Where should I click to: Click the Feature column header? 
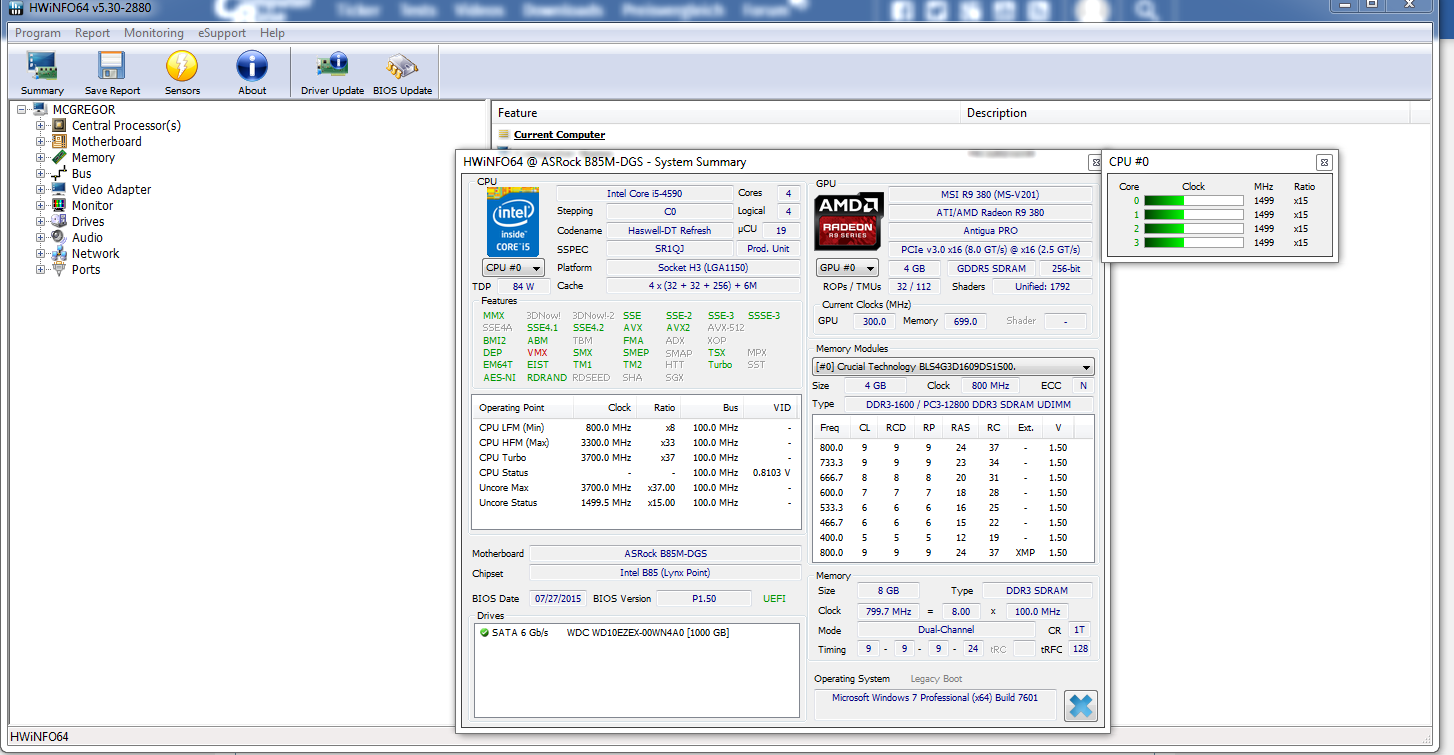725,113
